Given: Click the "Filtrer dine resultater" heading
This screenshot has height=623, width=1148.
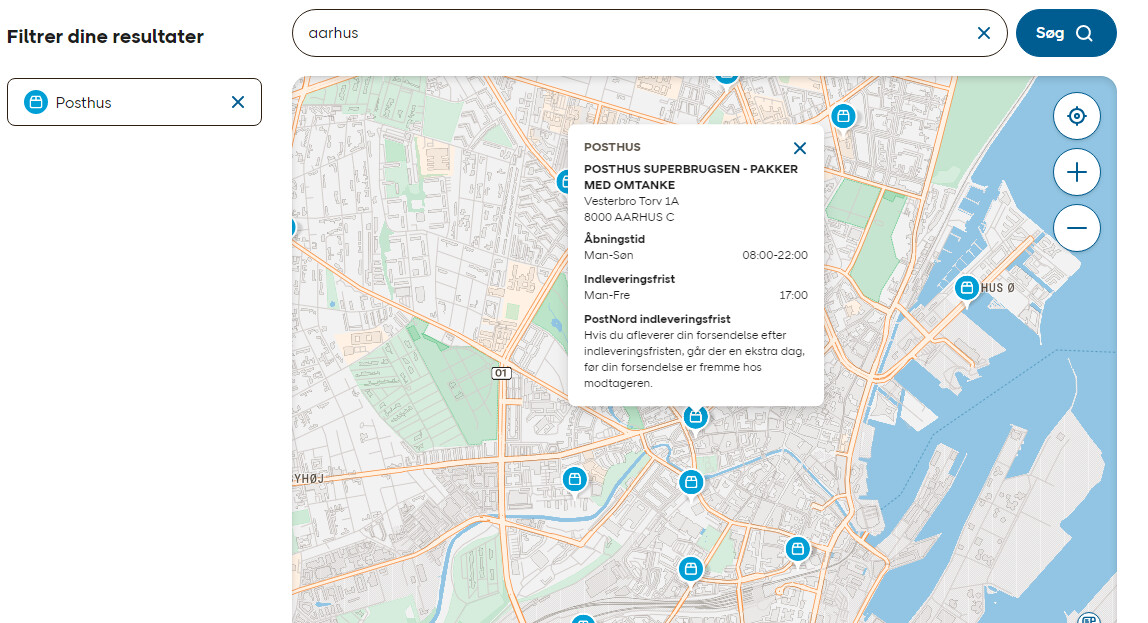Looking at the screenshot, I should coord(105,37).
